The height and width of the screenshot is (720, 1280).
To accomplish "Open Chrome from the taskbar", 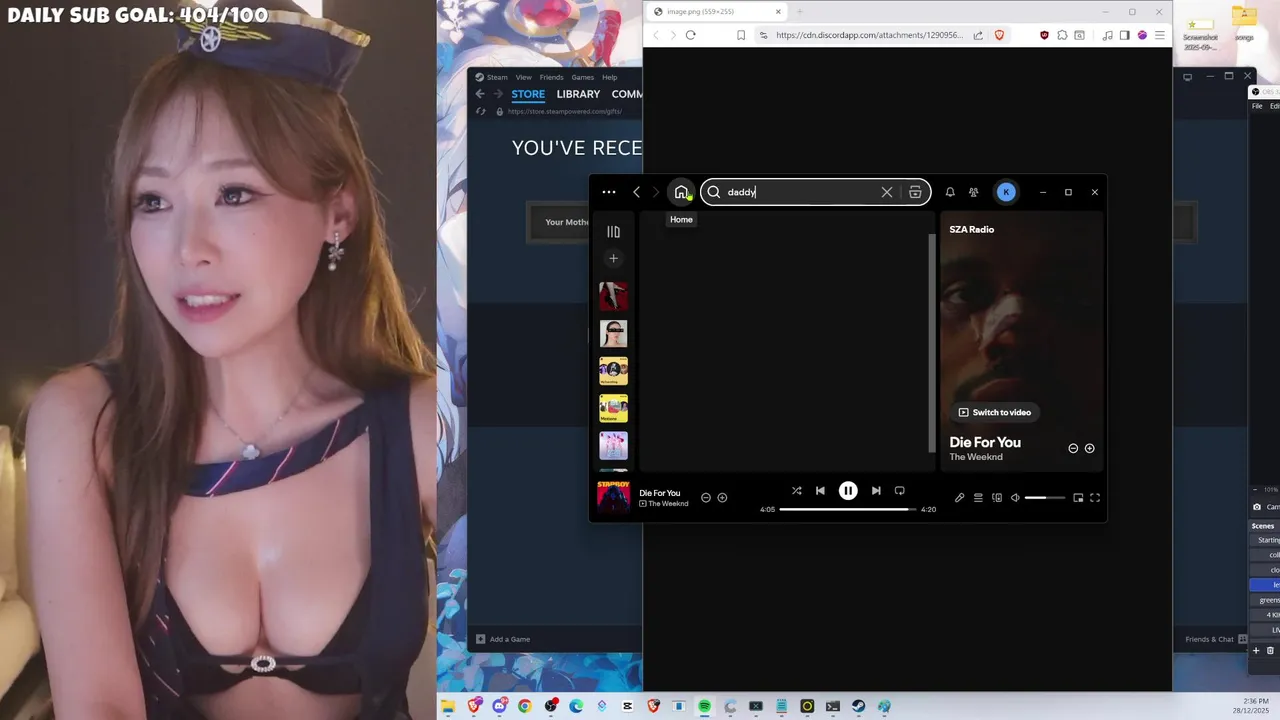I will point(524,706).
